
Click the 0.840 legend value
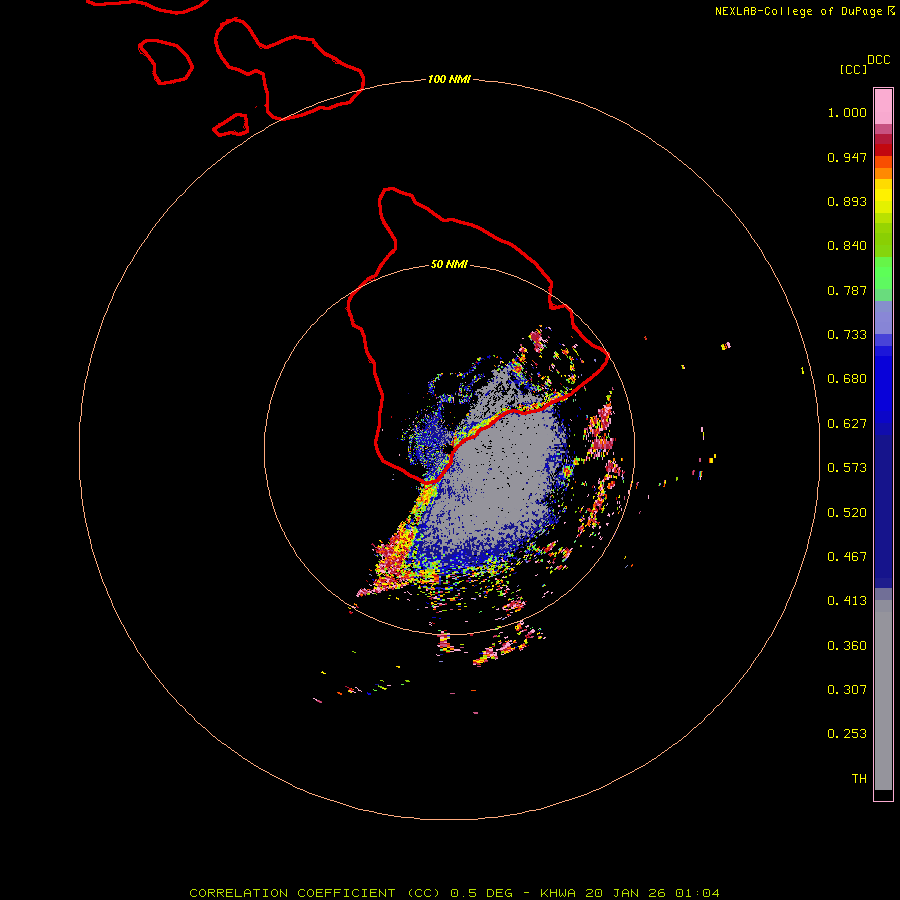847,246
